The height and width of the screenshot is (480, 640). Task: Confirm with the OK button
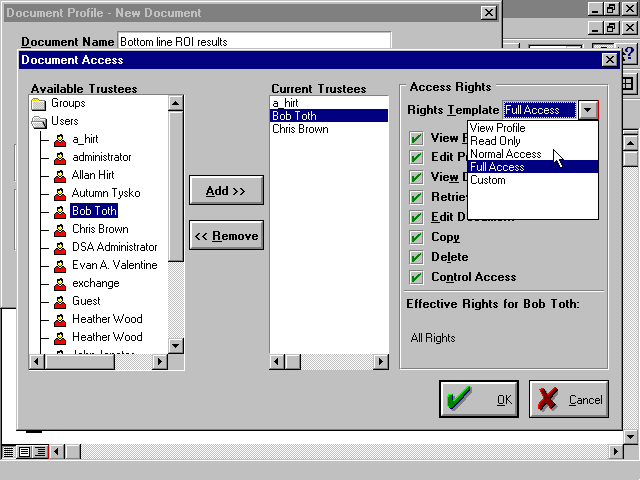(x=479, y=399)
